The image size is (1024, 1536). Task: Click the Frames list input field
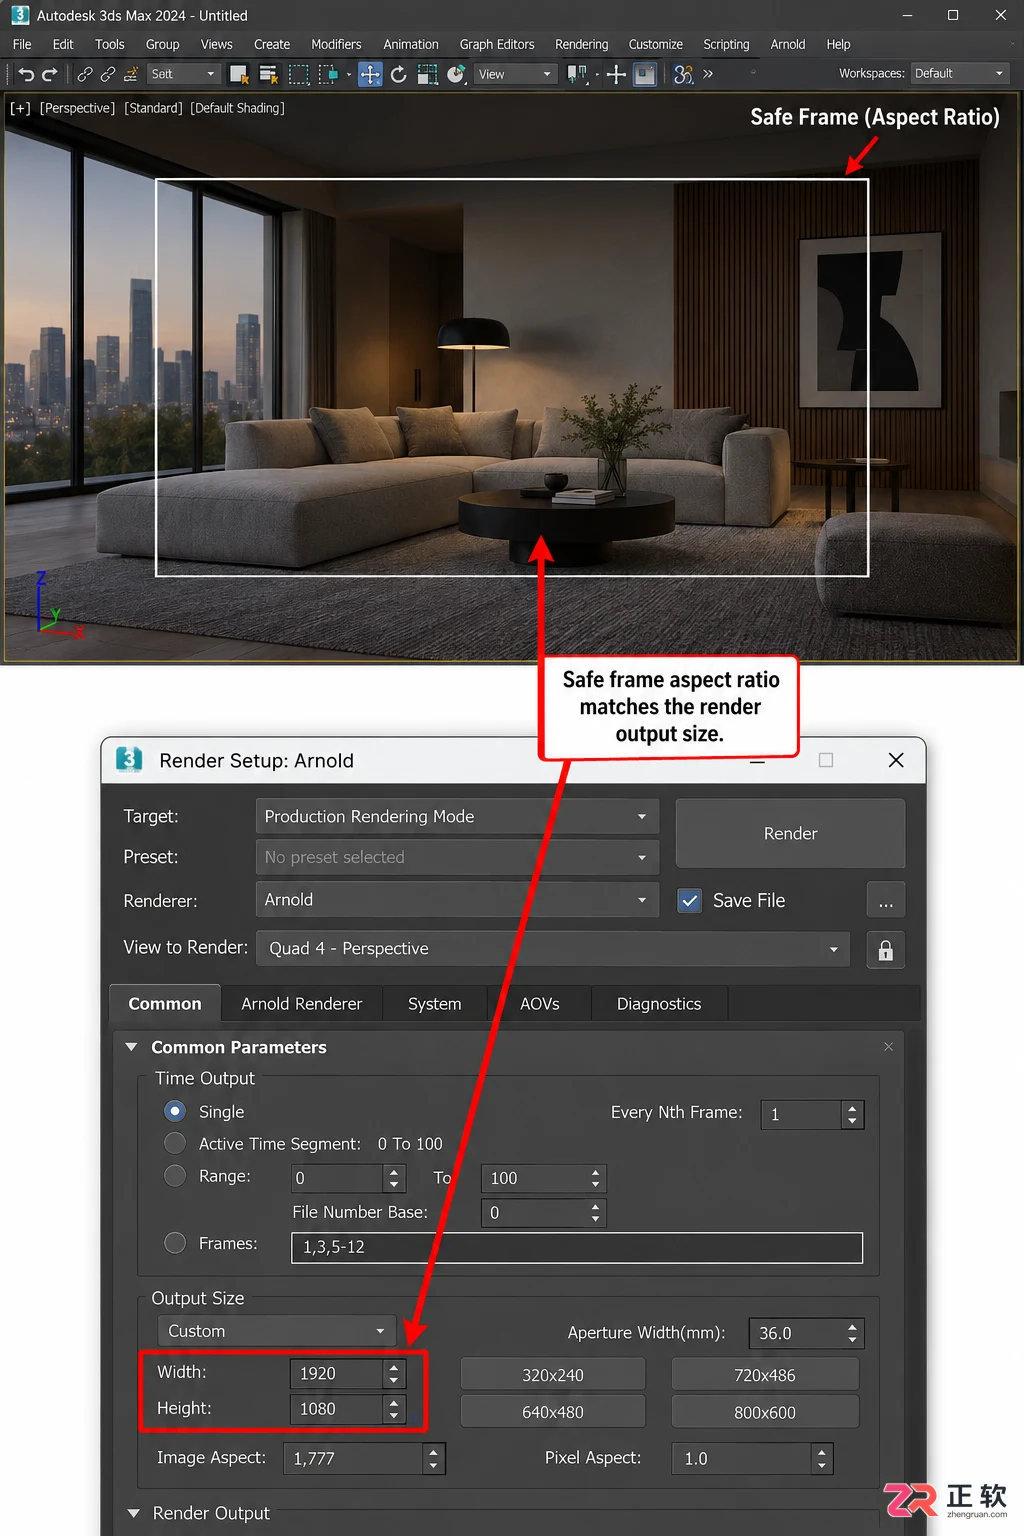click(577, 1247)
